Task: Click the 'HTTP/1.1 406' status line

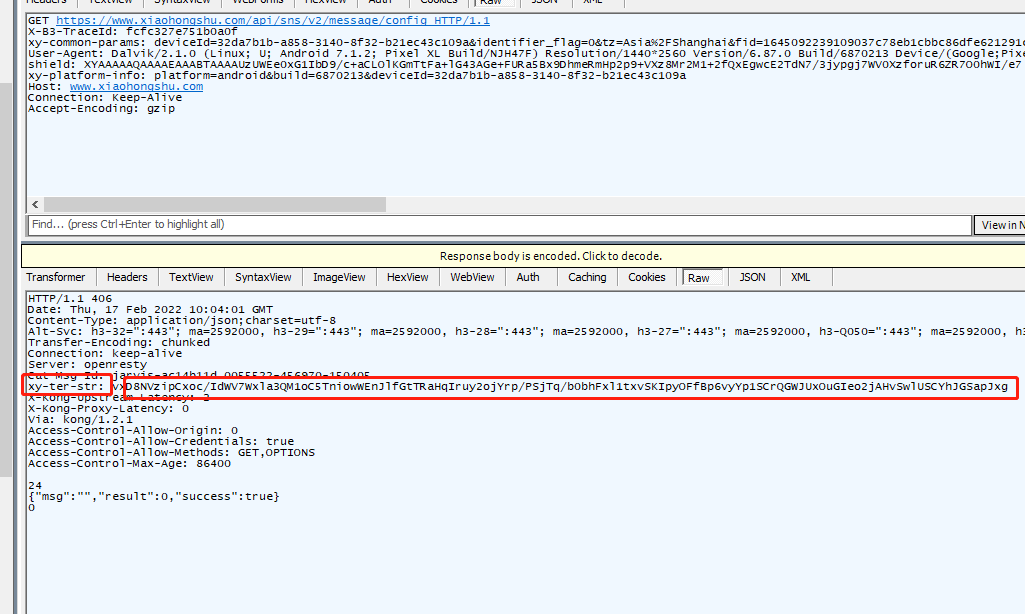Action: (x=70, y=299)
